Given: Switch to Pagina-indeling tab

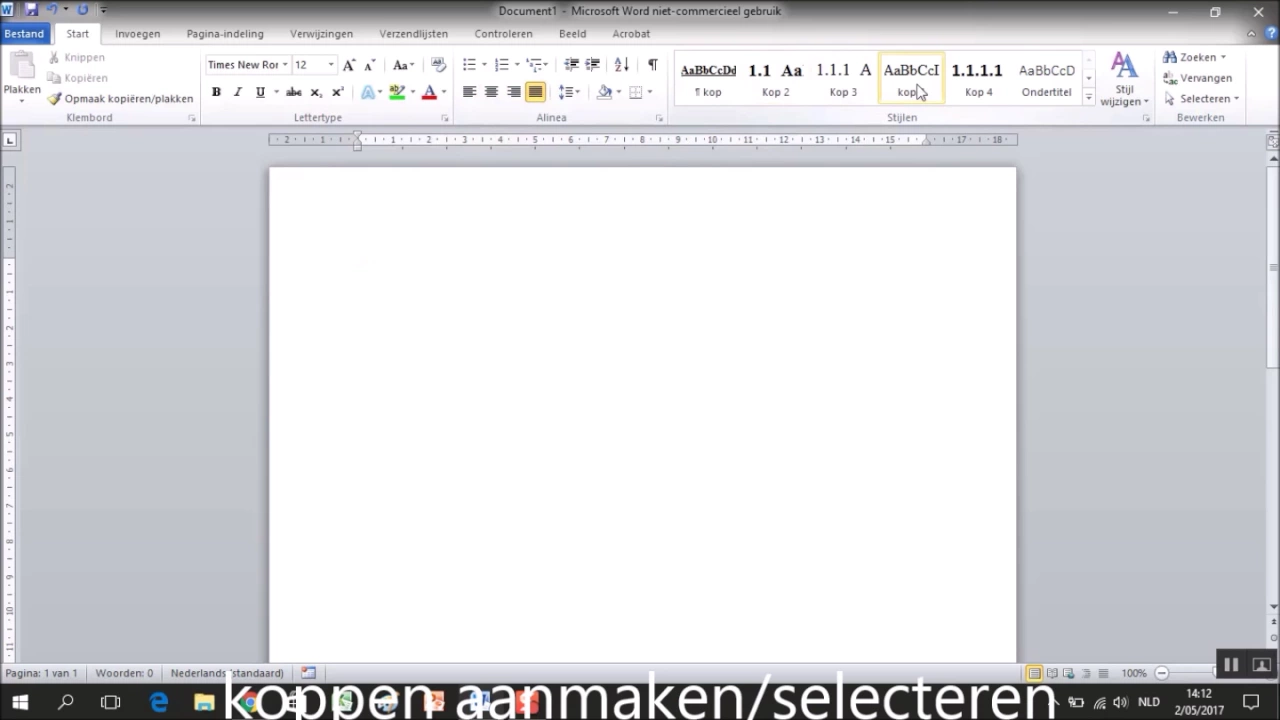Looking at the screenshot, I should (225, 33).
